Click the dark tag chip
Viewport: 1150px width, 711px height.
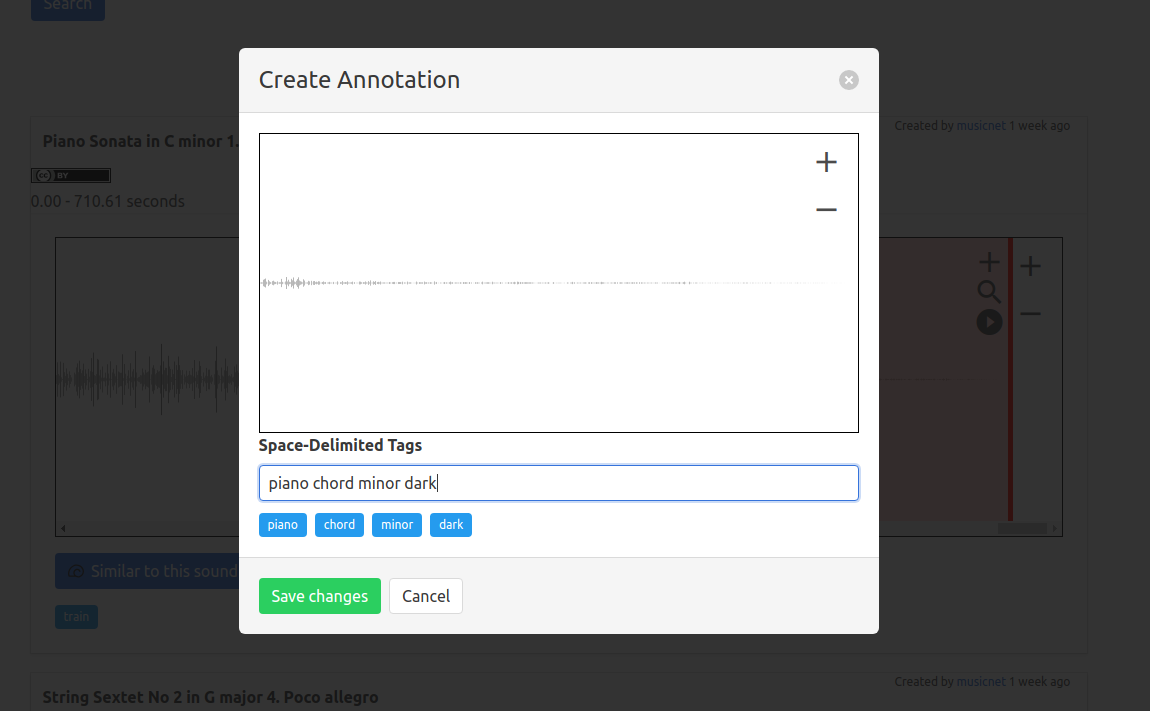pos(451,525)
